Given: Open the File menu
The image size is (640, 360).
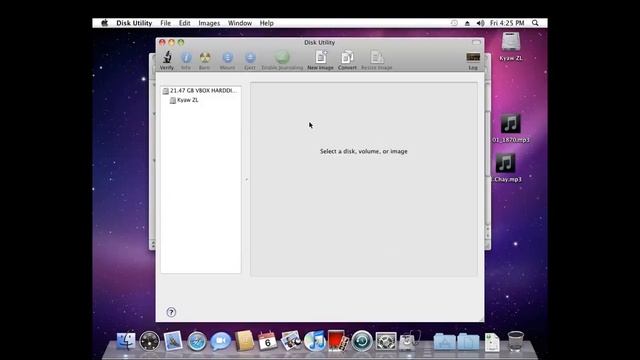Looking at the screenshot, I should point(165,23).
